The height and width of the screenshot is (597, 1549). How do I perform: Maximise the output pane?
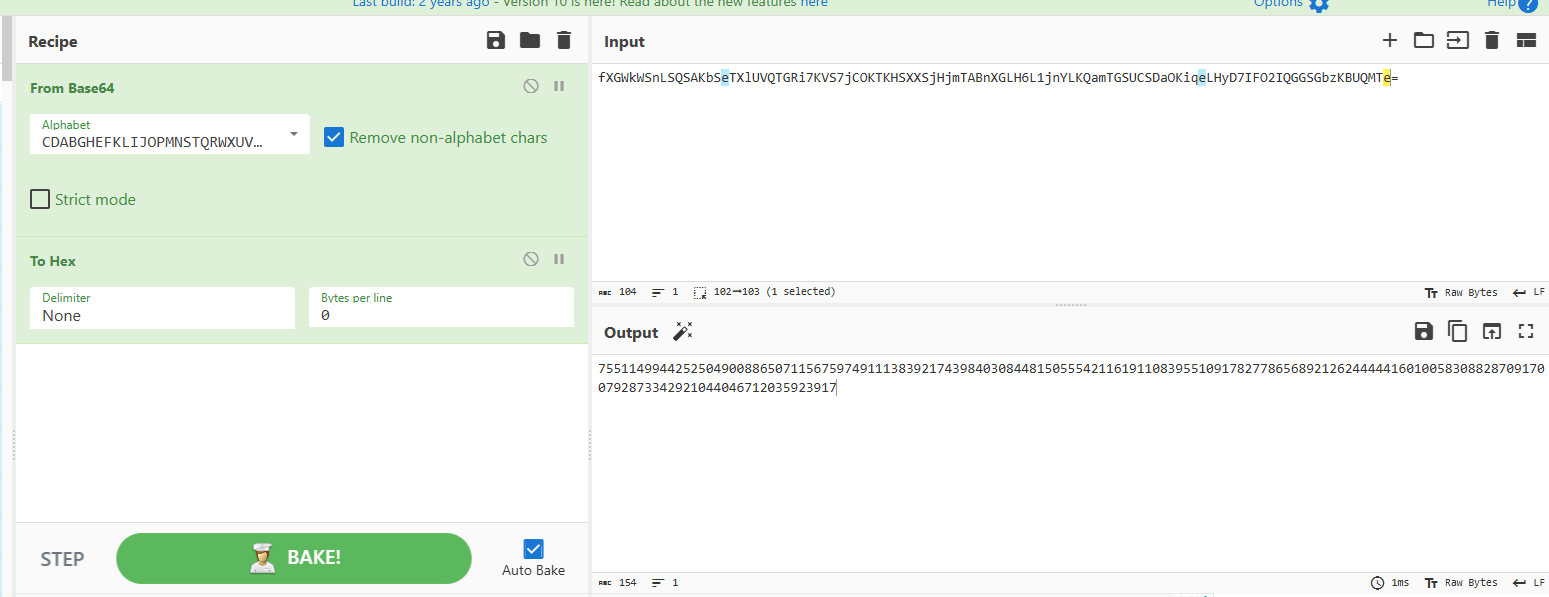[x=1526, y=331]
